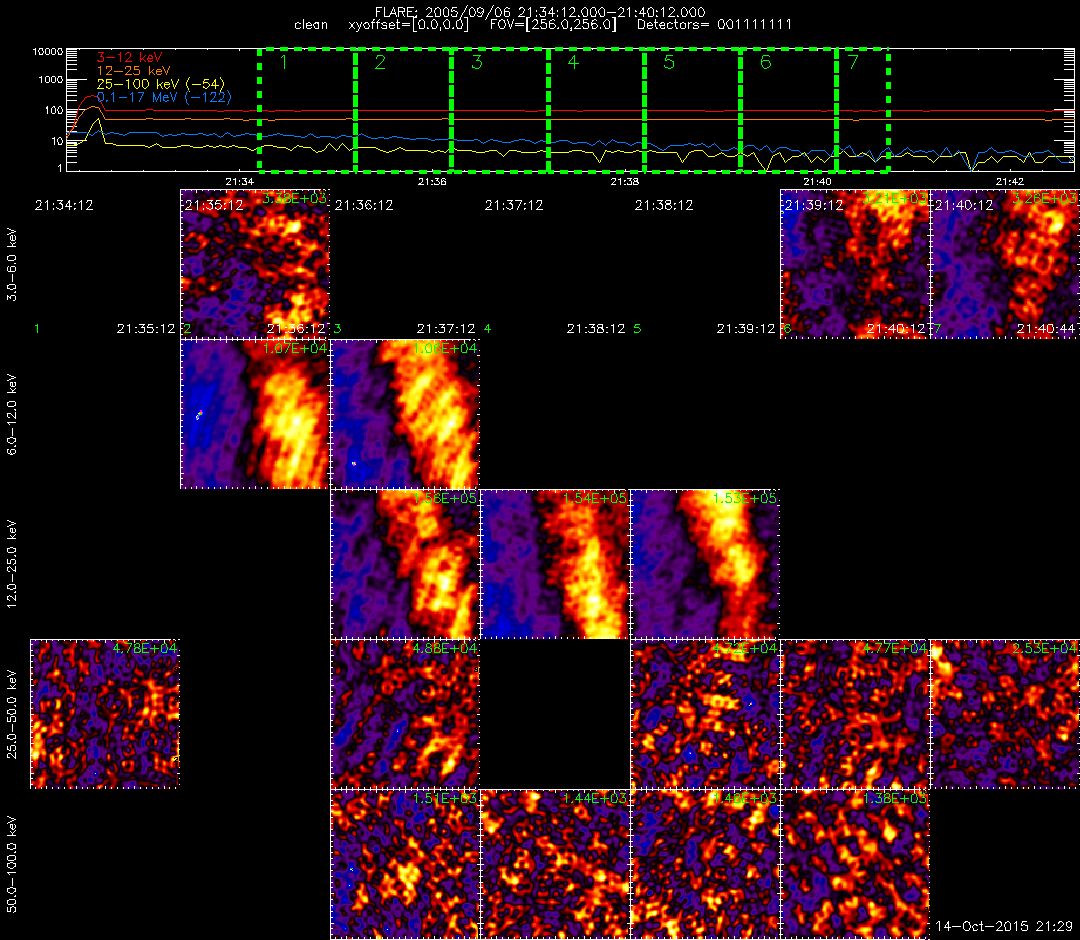This screenshot has height=940, width=1080.
Task: Open the 1.48E+03 image in the 50.0-100.0 keV row
Action: click(705, 864)
